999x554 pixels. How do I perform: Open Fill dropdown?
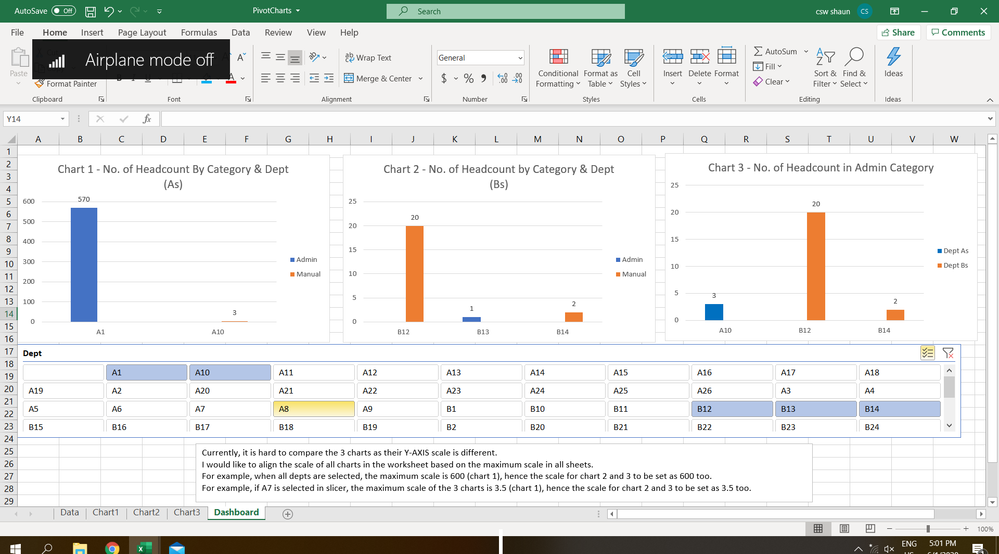pos(768,66)
